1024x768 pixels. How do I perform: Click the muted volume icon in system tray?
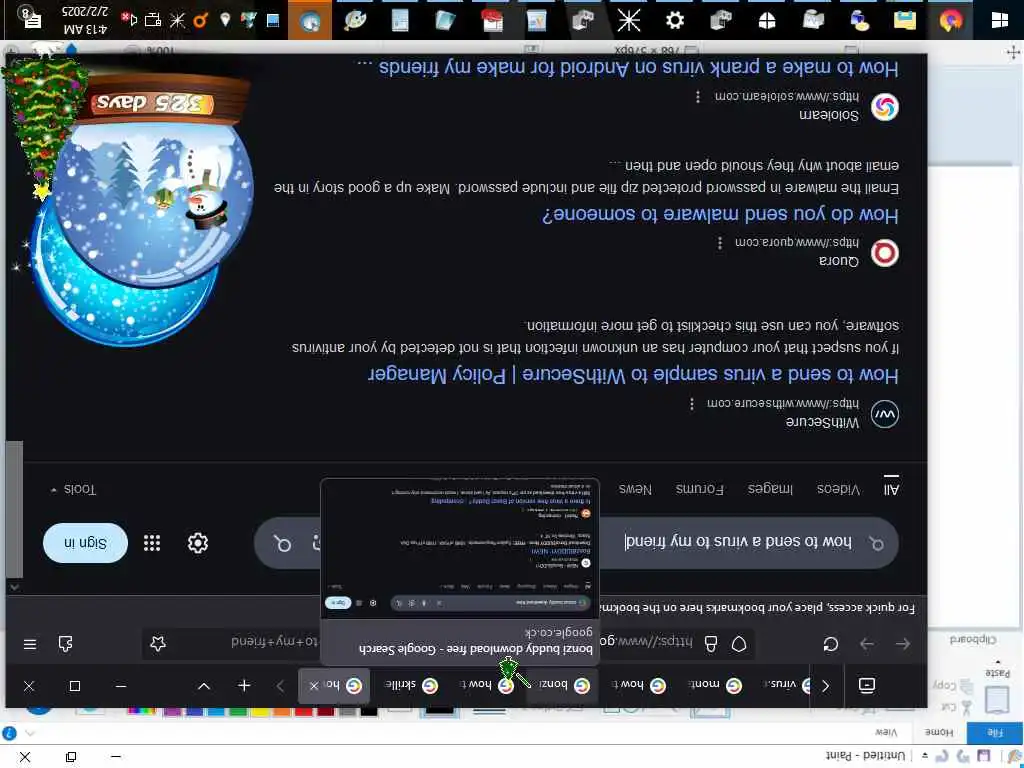[x=129, y=19]
